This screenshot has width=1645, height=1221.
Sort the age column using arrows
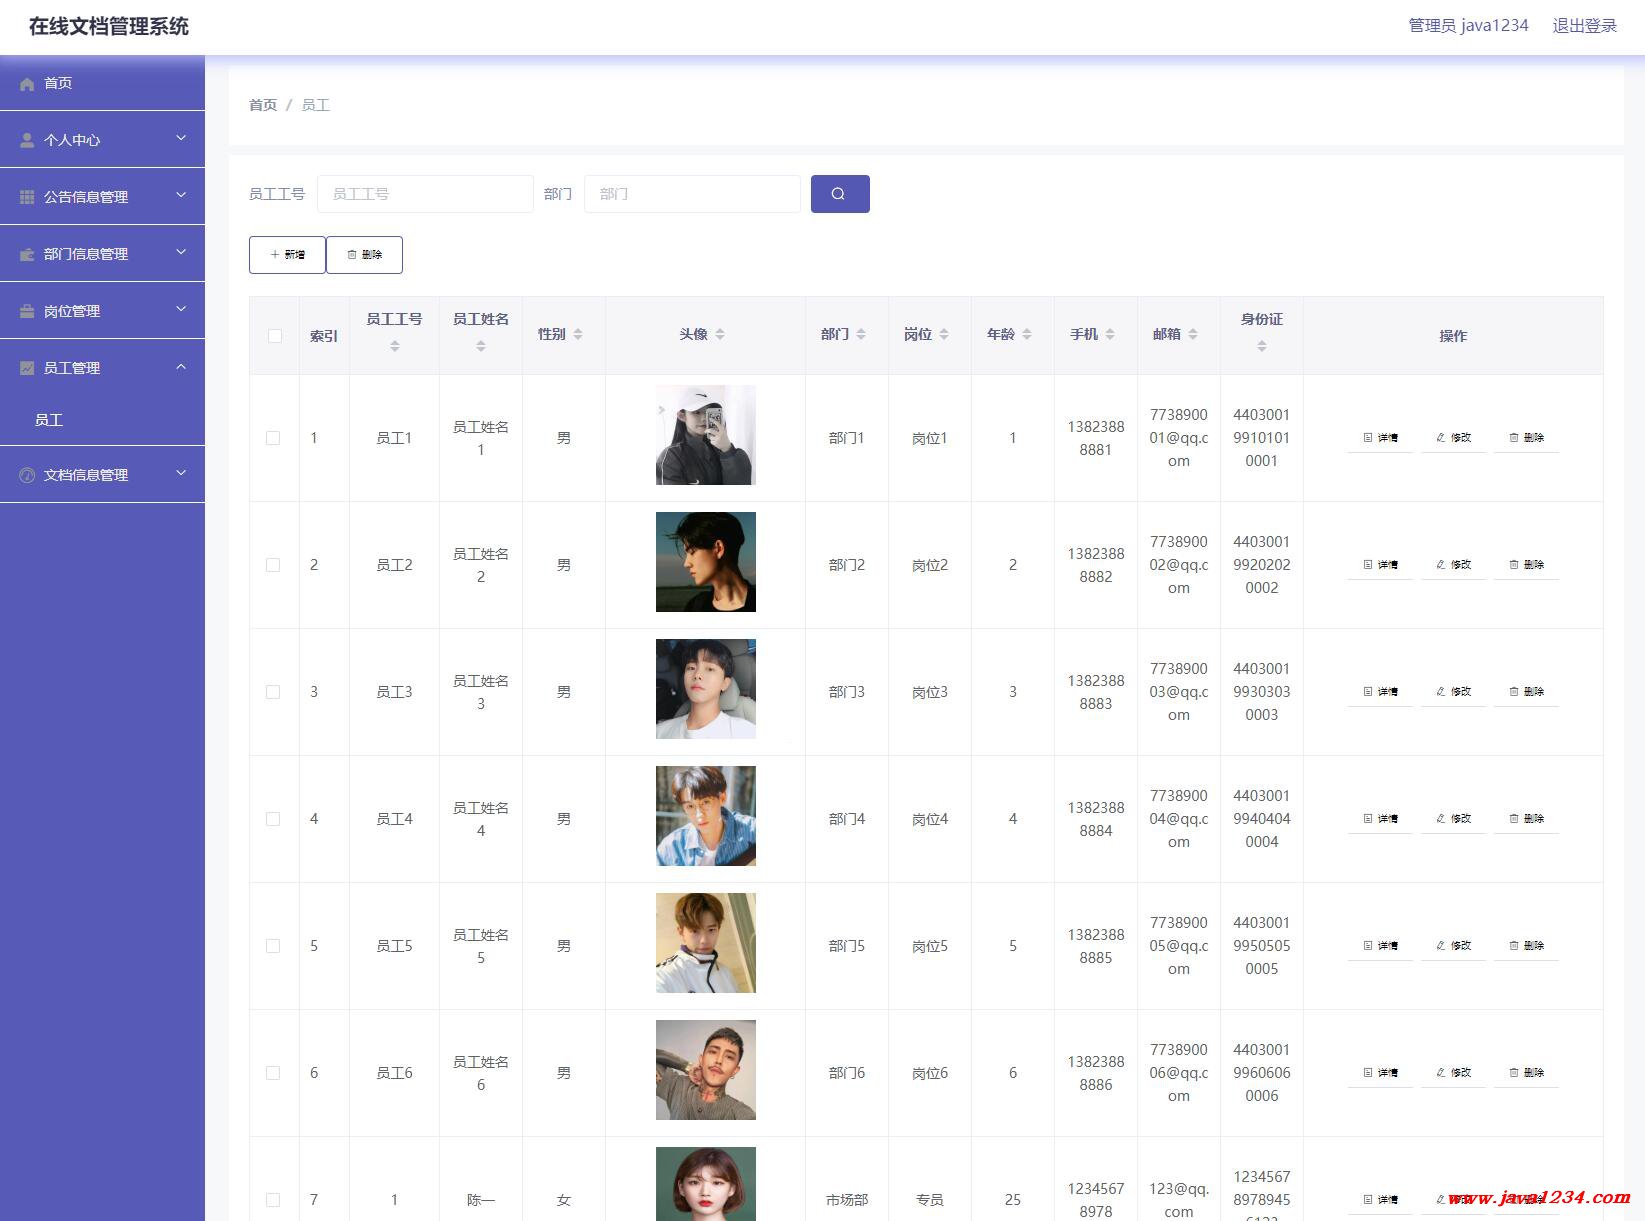click(x=1026, y=334)
